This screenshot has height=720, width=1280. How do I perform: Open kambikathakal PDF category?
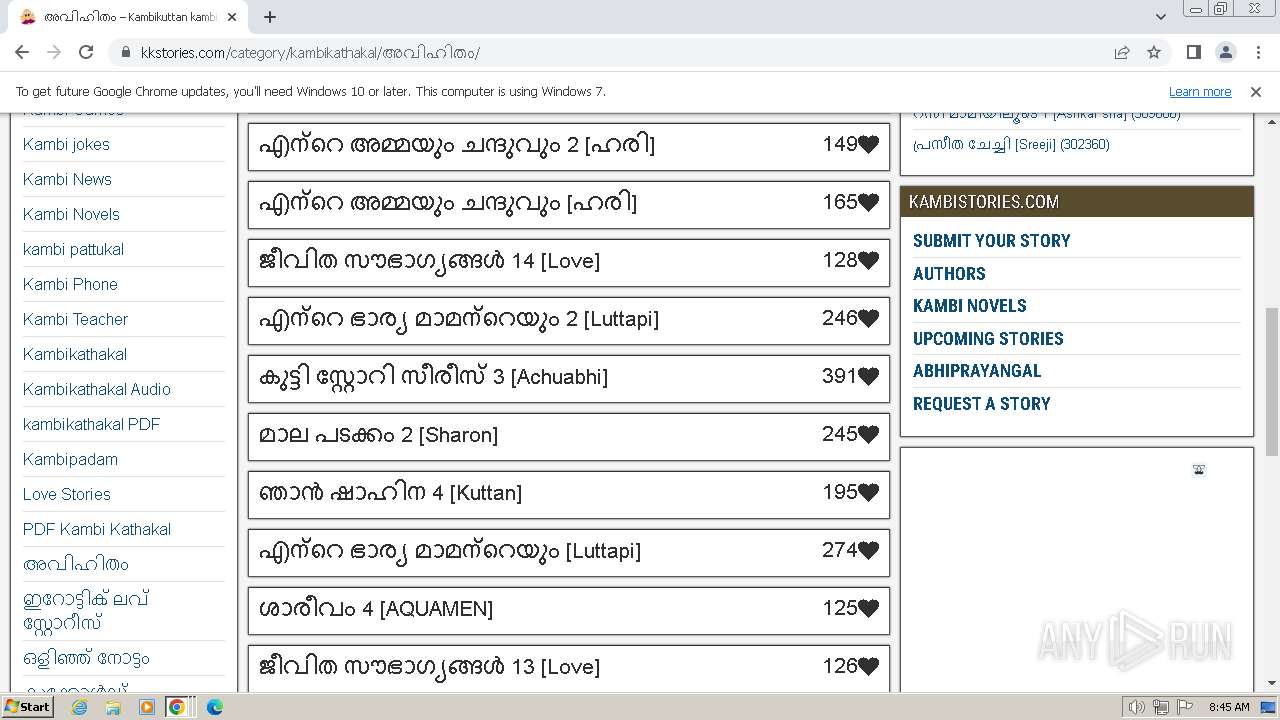pos(91,424)
